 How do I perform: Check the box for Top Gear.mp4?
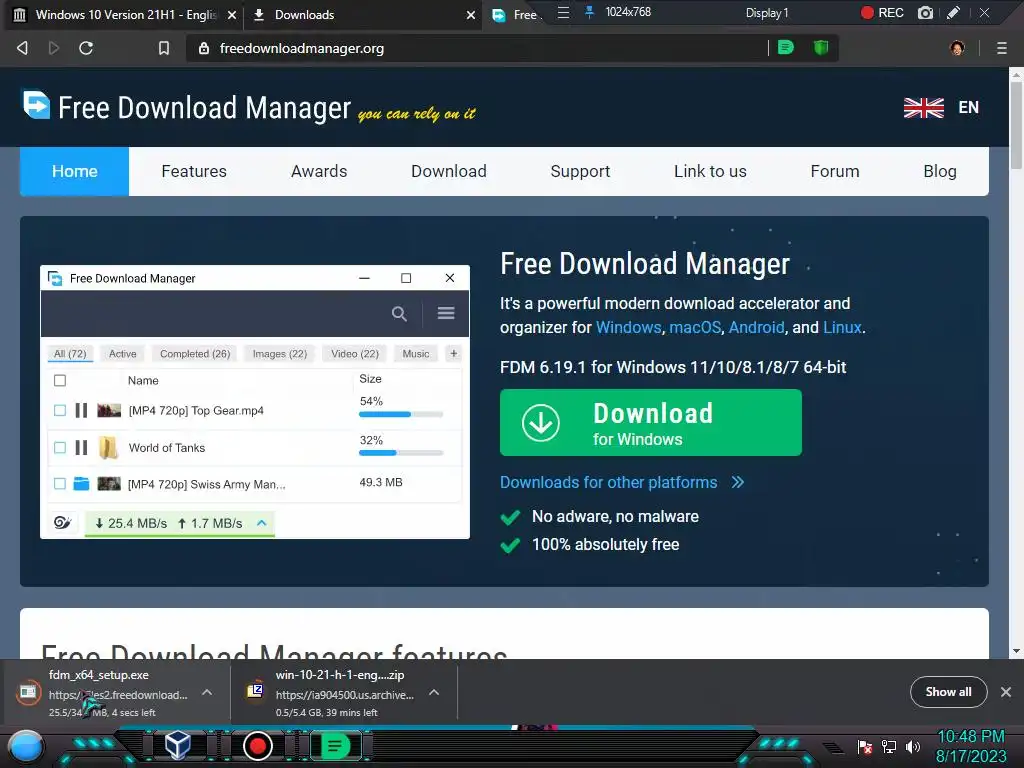[x=60, y=410]
